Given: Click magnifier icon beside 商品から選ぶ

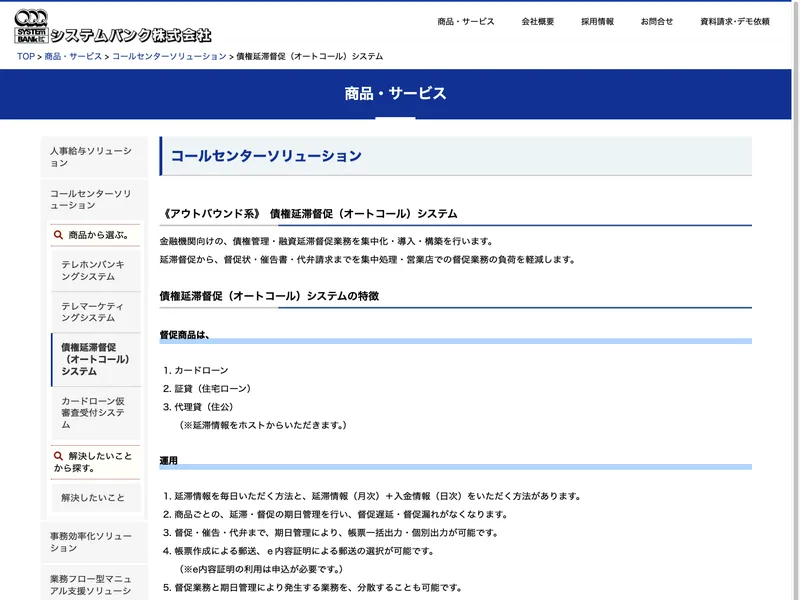Looking at the screenshot, I should [58, 235].
